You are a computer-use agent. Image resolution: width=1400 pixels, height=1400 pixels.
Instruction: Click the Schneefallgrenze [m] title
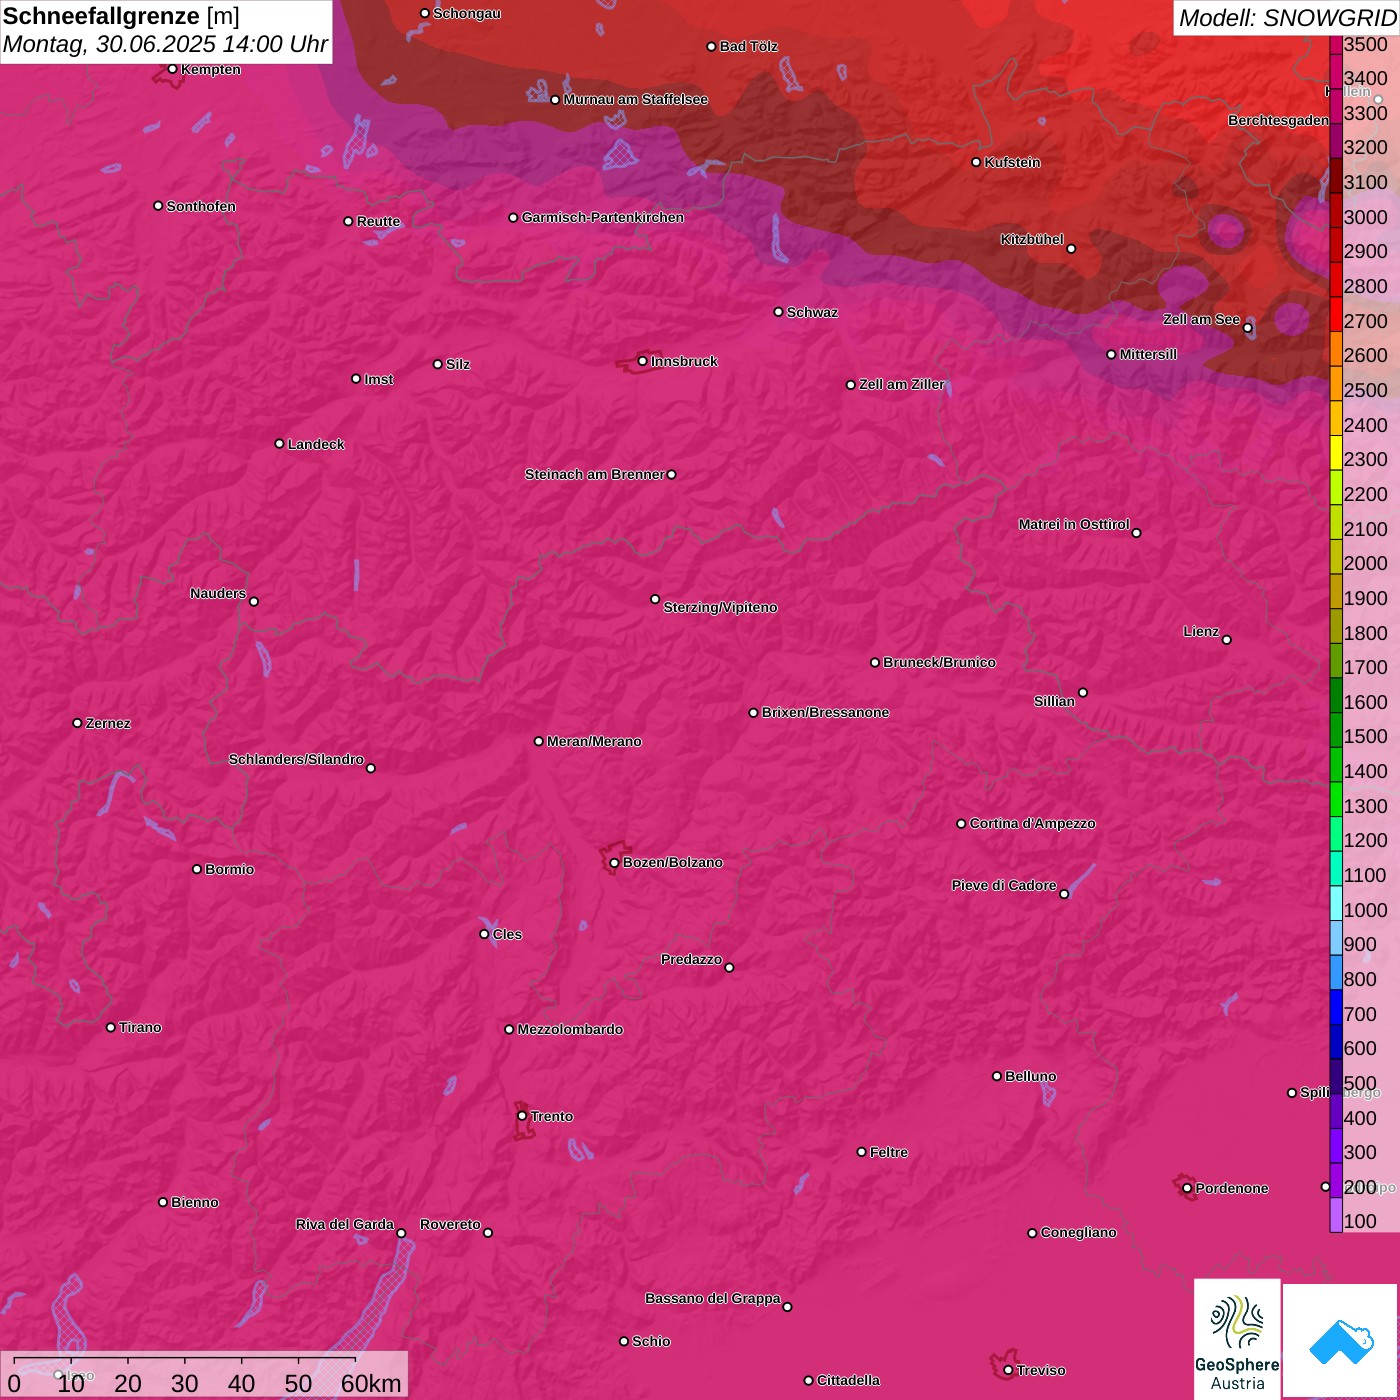[x=121, y=16]
